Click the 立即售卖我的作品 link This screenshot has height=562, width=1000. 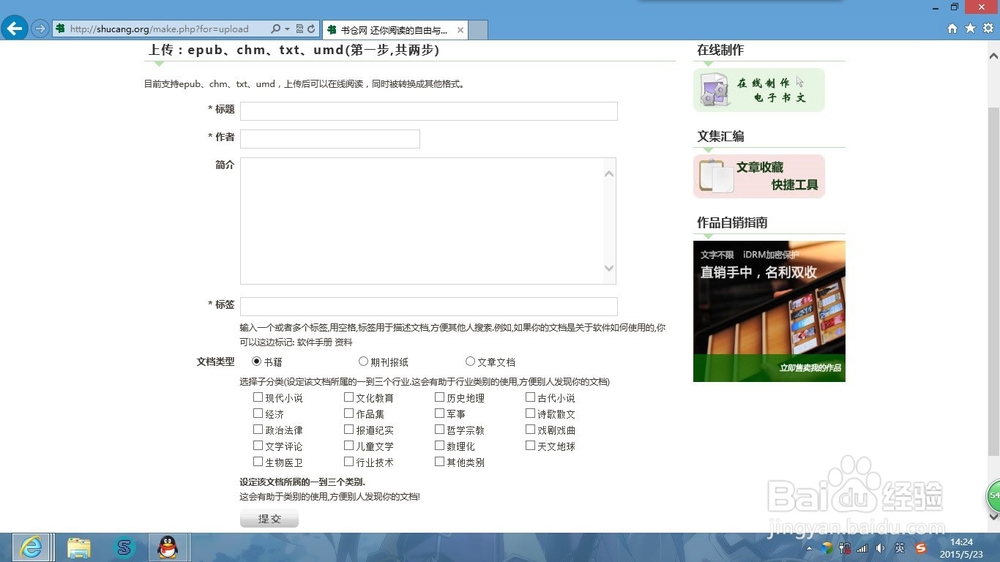click(810, 368)
